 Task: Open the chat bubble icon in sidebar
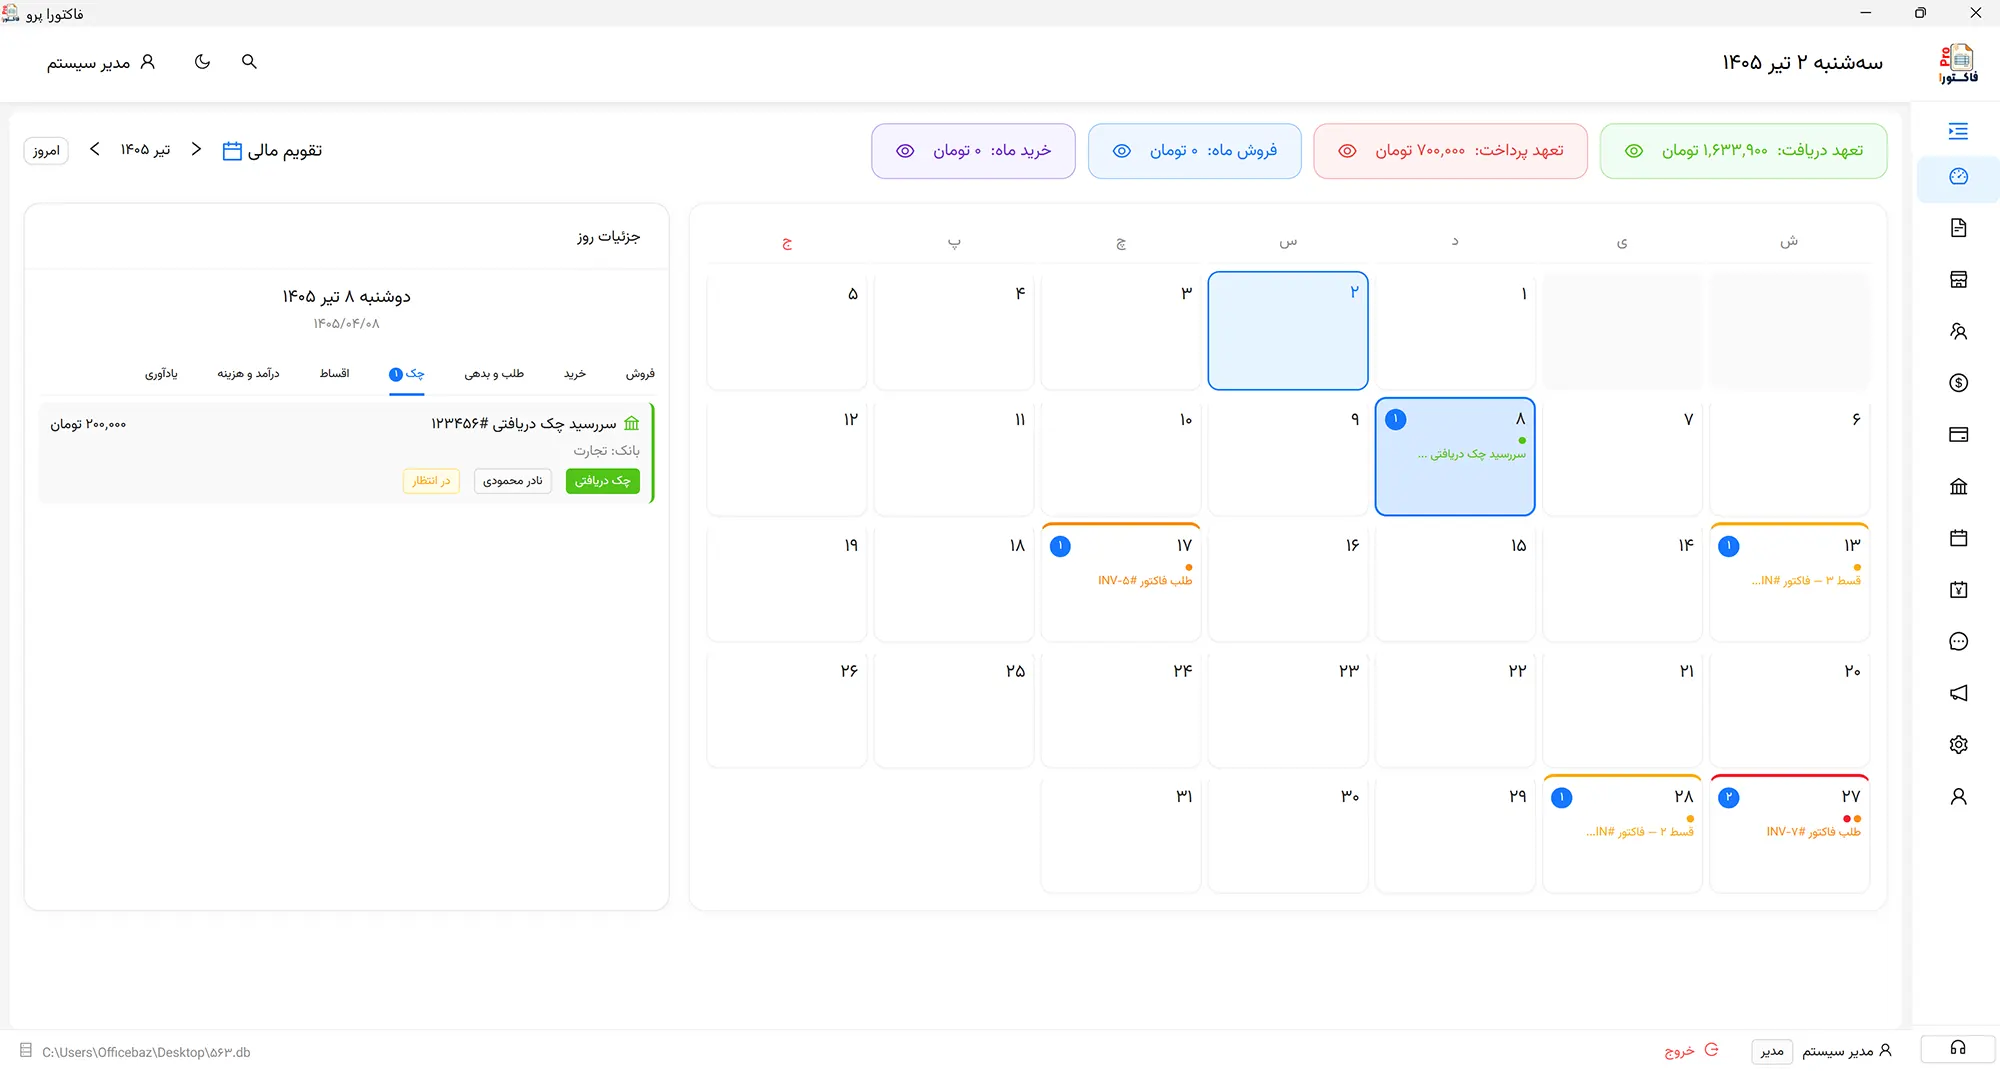click(x=1958, y=642)
